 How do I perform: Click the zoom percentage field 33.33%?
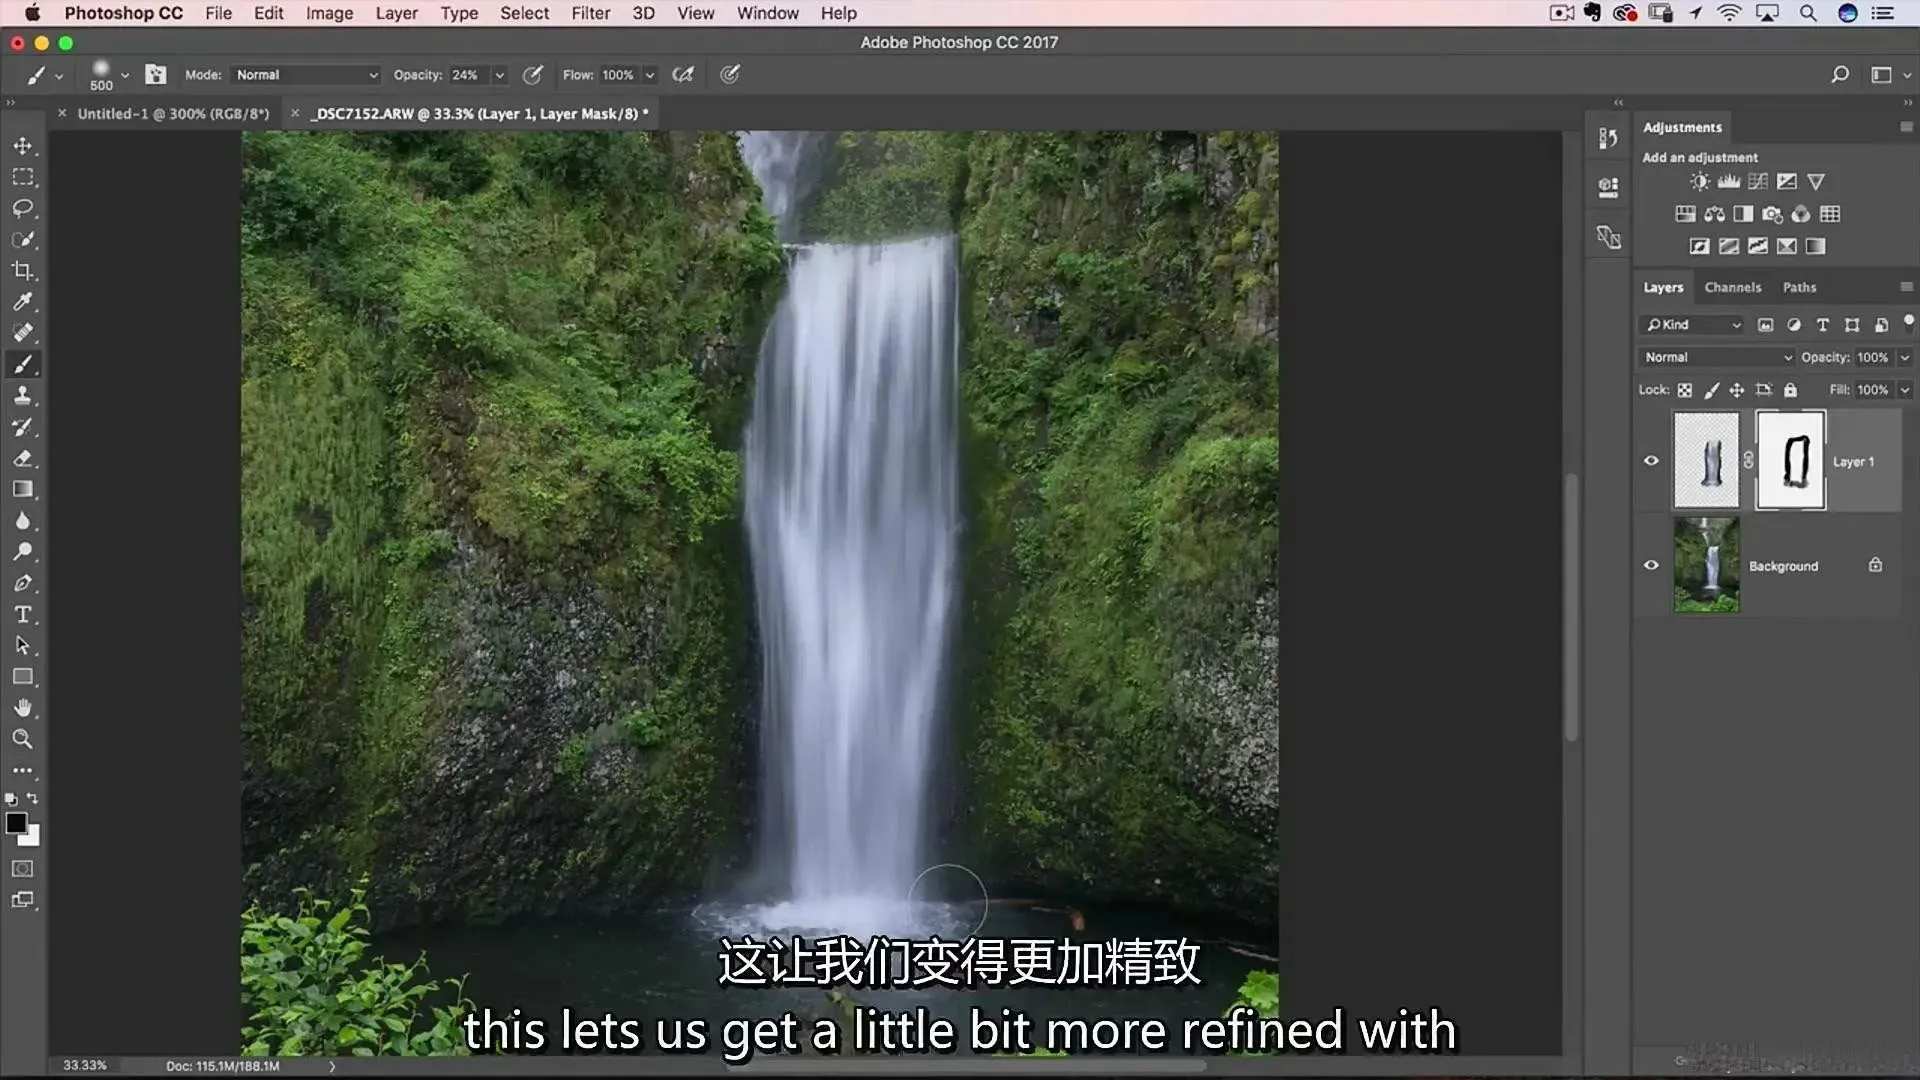pos(85,1066)
